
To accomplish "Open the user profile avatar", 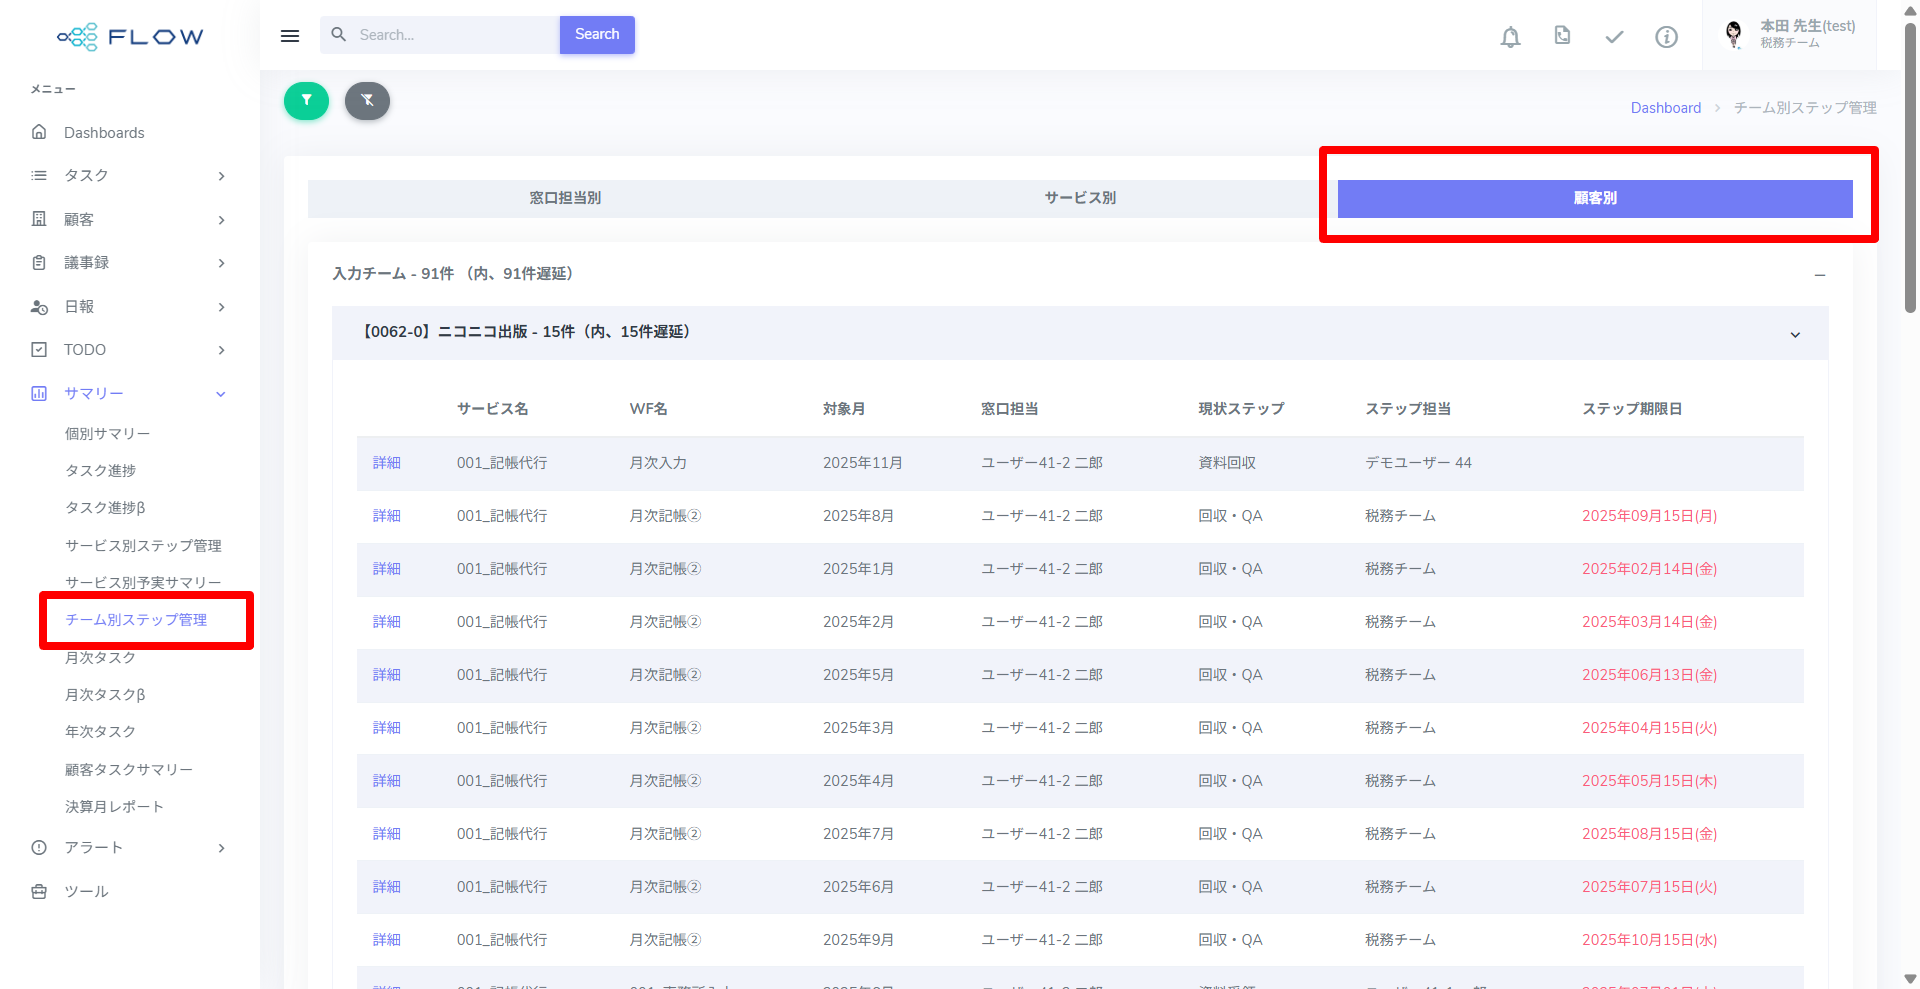I will point(1734,35).
